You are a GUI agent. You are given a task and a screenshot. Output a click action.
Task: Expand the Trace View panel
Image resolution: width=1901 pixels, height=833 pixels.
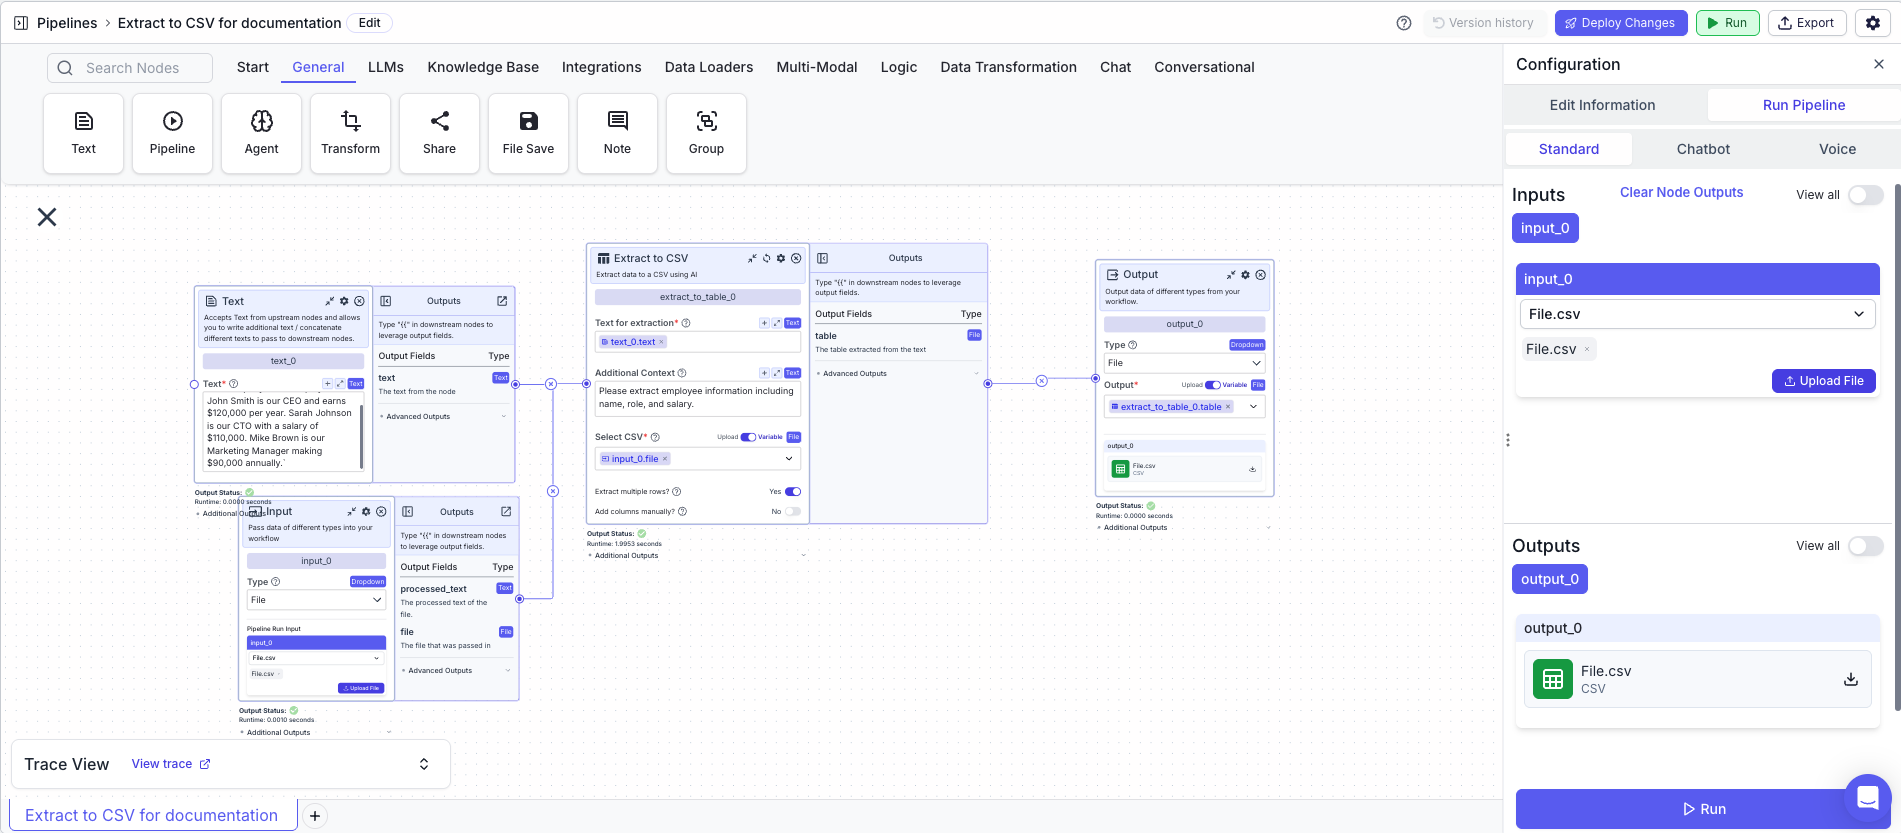point(424,764)
